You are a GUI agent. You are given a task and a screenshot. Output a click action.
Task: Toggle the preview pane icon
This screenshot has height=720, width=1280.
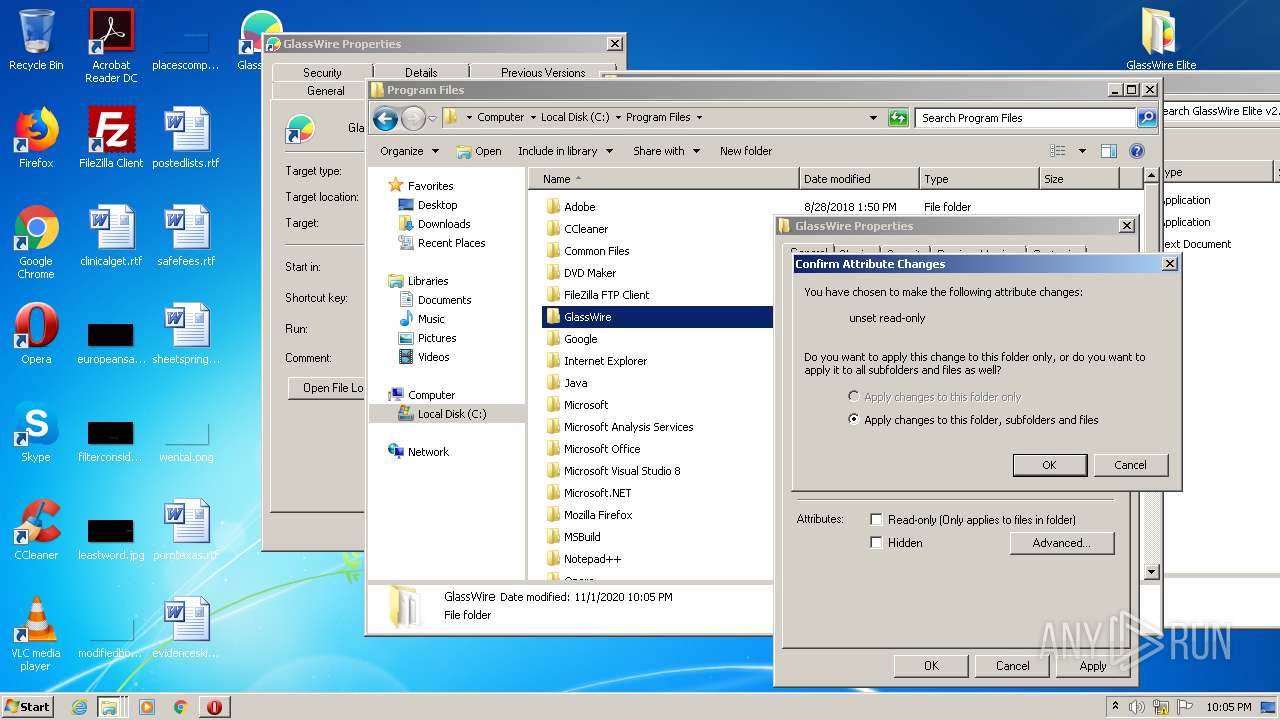[x=1108, y=151]
